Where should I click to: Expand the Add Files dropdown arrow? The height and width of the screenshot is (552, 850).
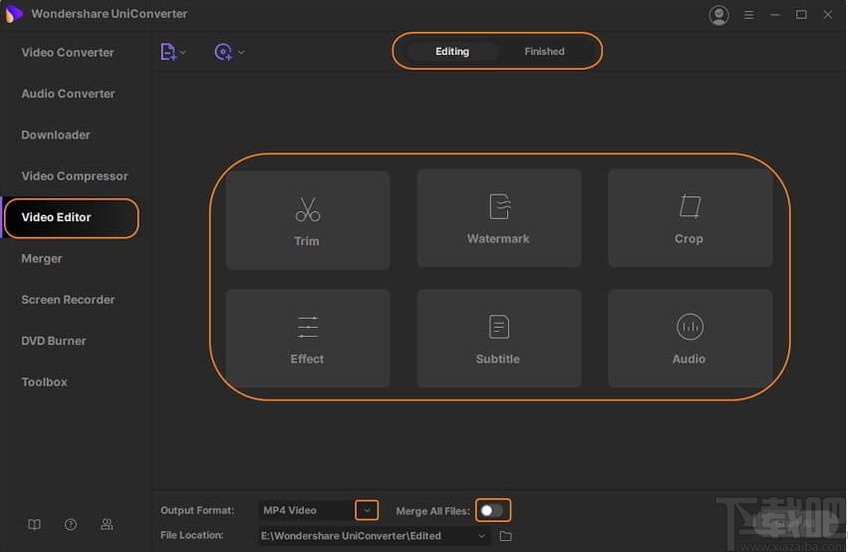[183, 53]
